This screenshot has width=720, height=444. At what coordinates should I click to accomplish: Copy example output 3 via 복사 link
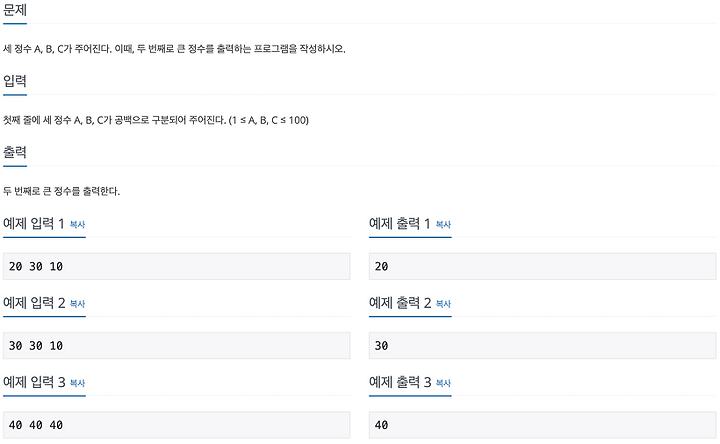click(443, 383)
